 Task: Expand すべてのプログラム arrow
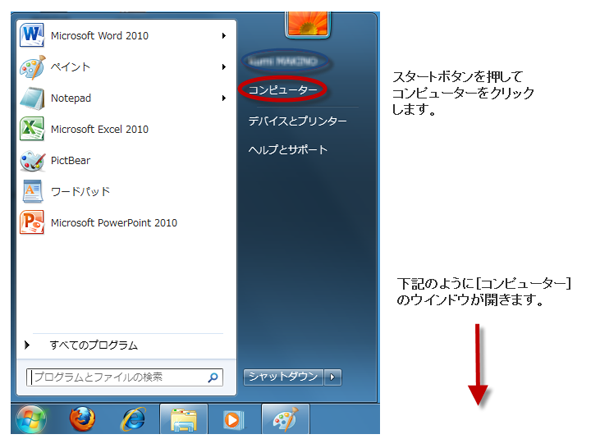click(x=27, y=345)
